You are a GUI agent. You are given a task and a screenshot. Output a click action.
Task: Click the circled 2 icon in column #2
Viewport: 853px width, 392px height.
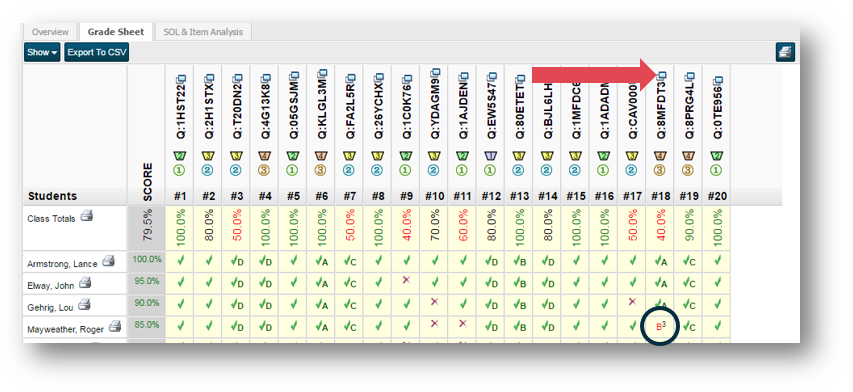(x=208, y=170)
